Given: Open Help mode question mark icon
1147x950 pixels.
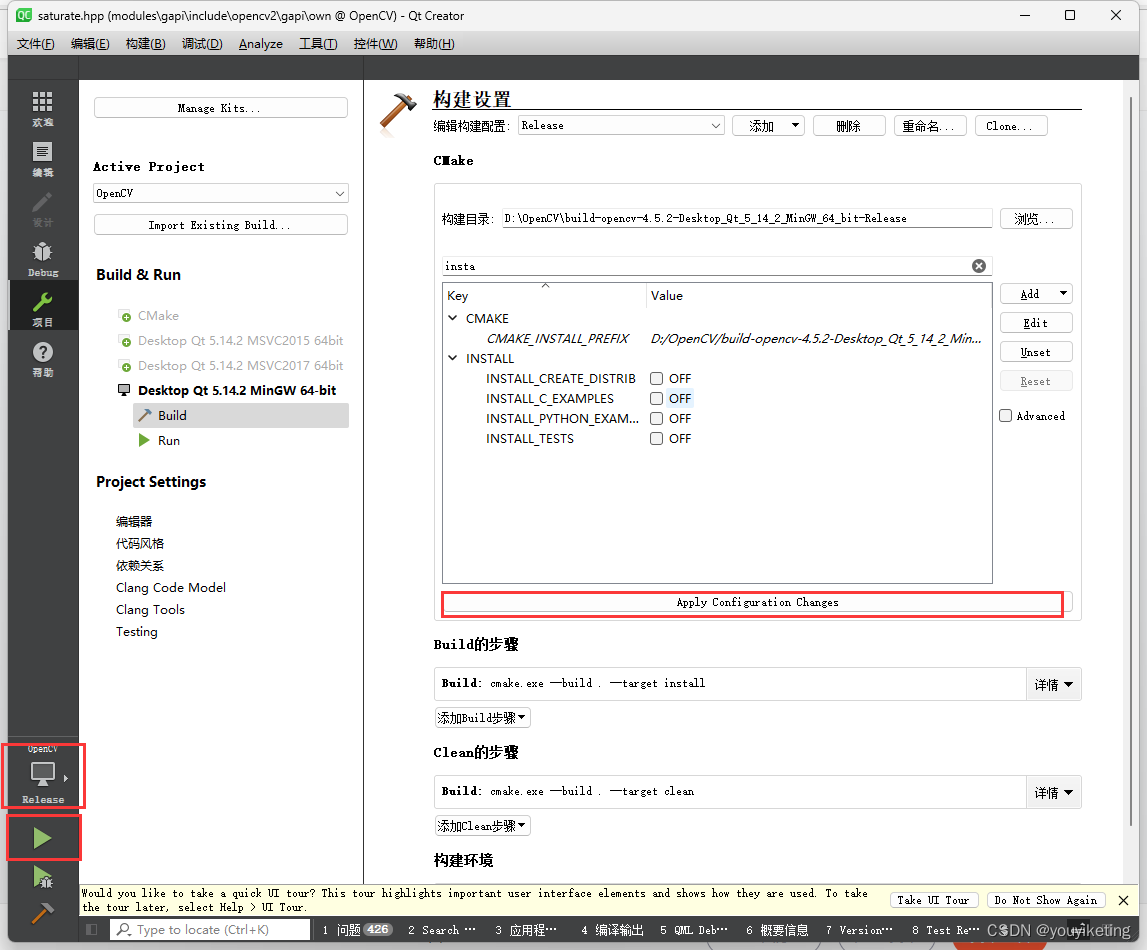Looking at the screenshot, I should pos(42,359).
